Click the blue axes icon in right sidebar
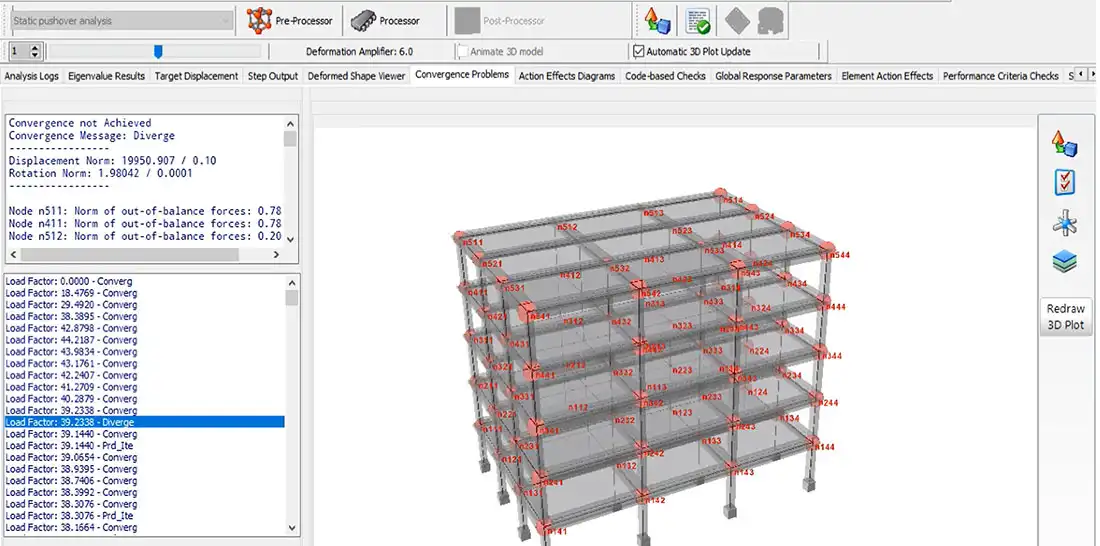Viewport: 1100px width, 546px height. pos(1065,223)
